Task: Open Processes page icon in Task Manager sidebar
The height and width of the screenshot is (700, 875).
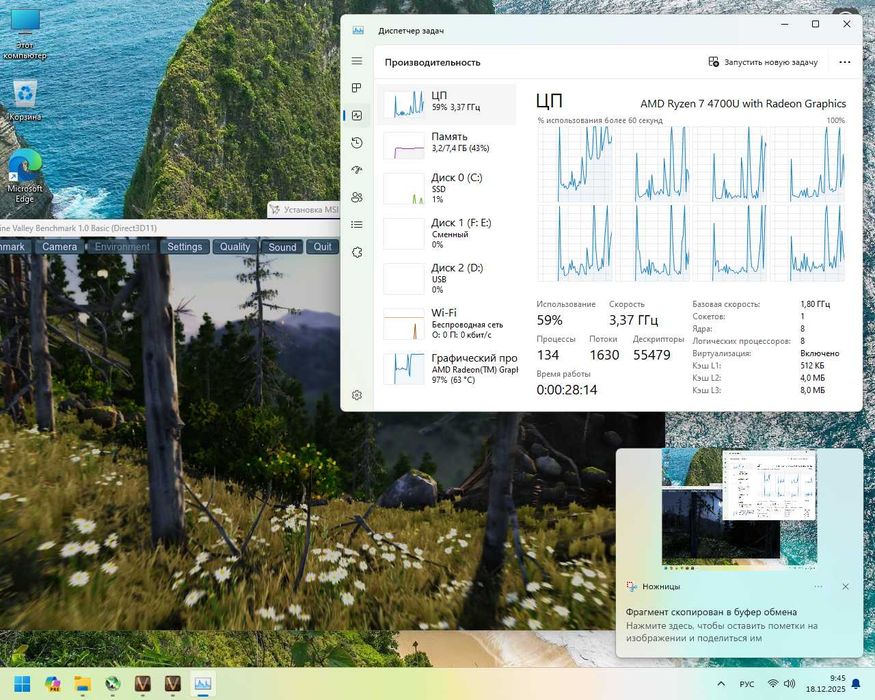Action: pyautogui.click(x=357, y=88)
